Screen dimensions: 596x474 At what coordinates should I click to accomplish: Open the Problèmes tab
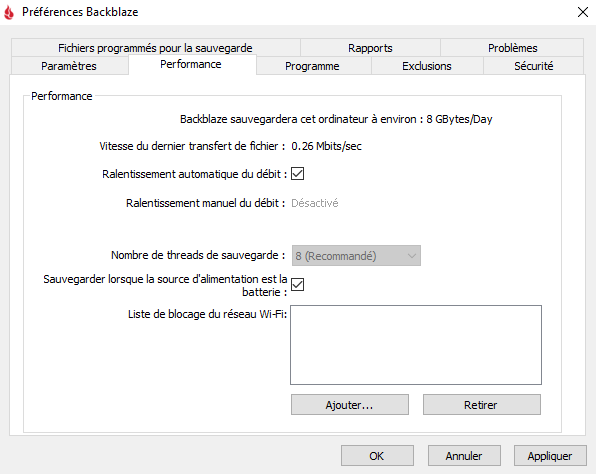pyautogui.click(x=512, y=48)
